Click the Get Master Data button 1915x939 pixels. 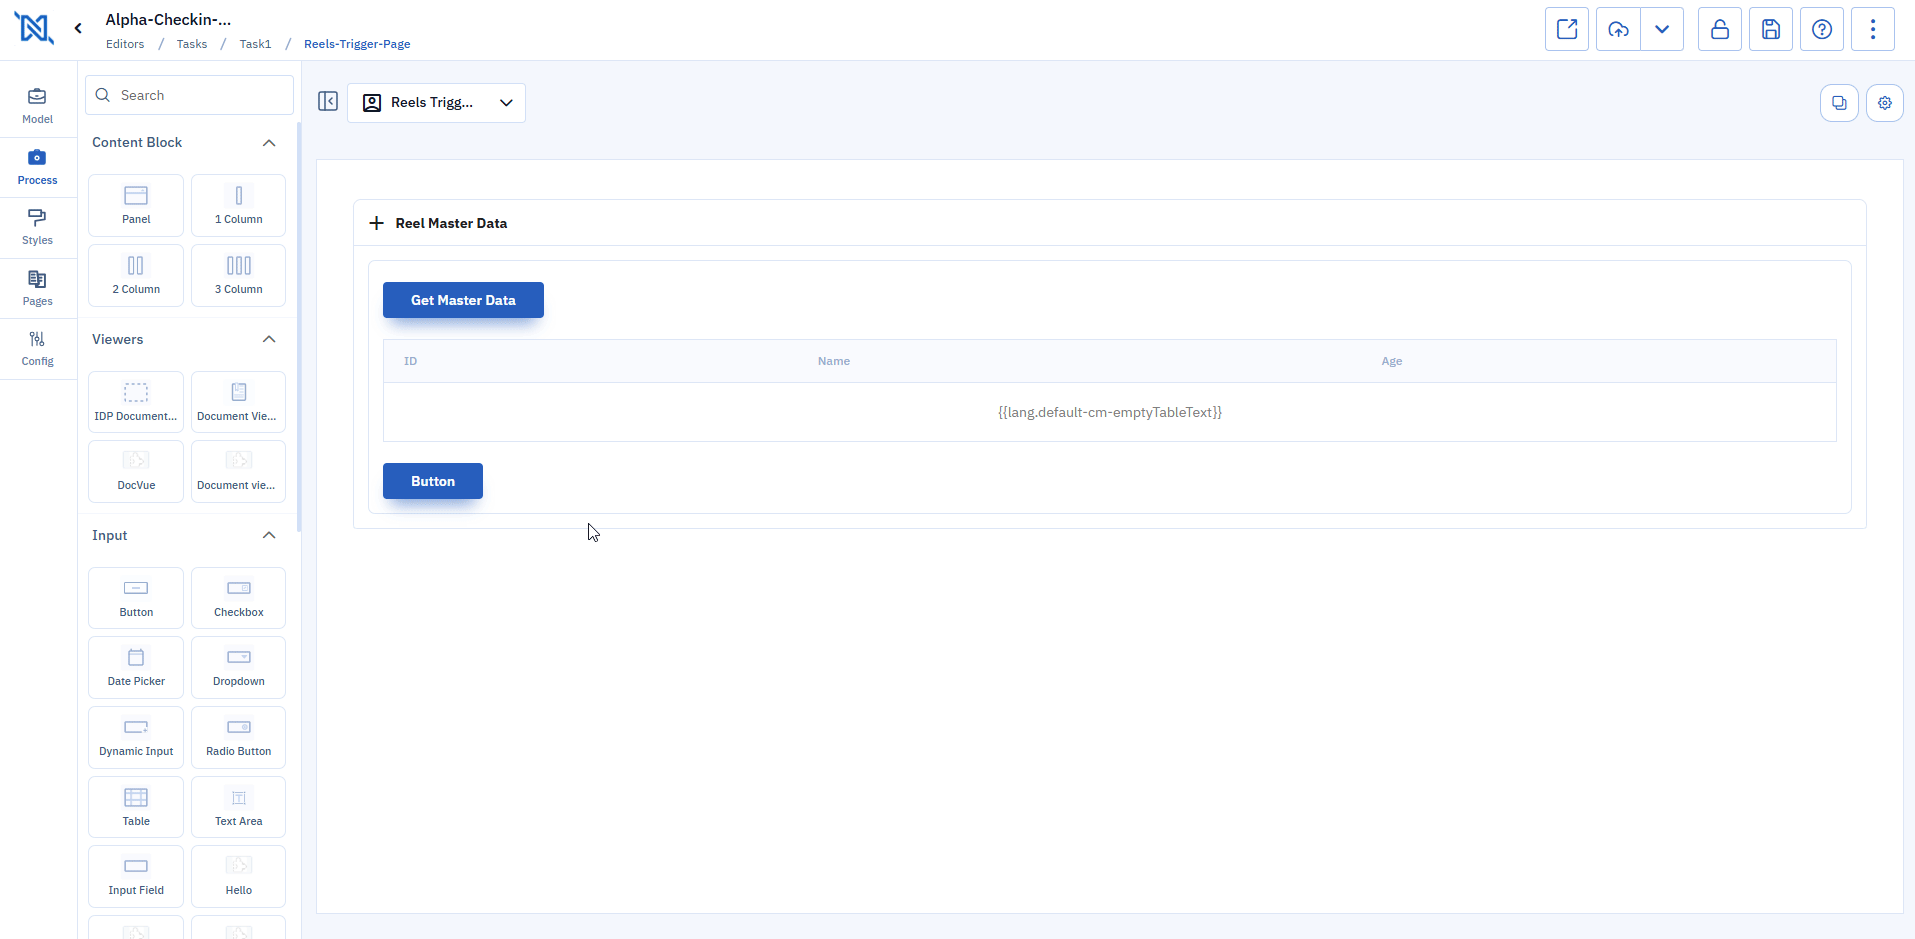(x=463, y=300)
